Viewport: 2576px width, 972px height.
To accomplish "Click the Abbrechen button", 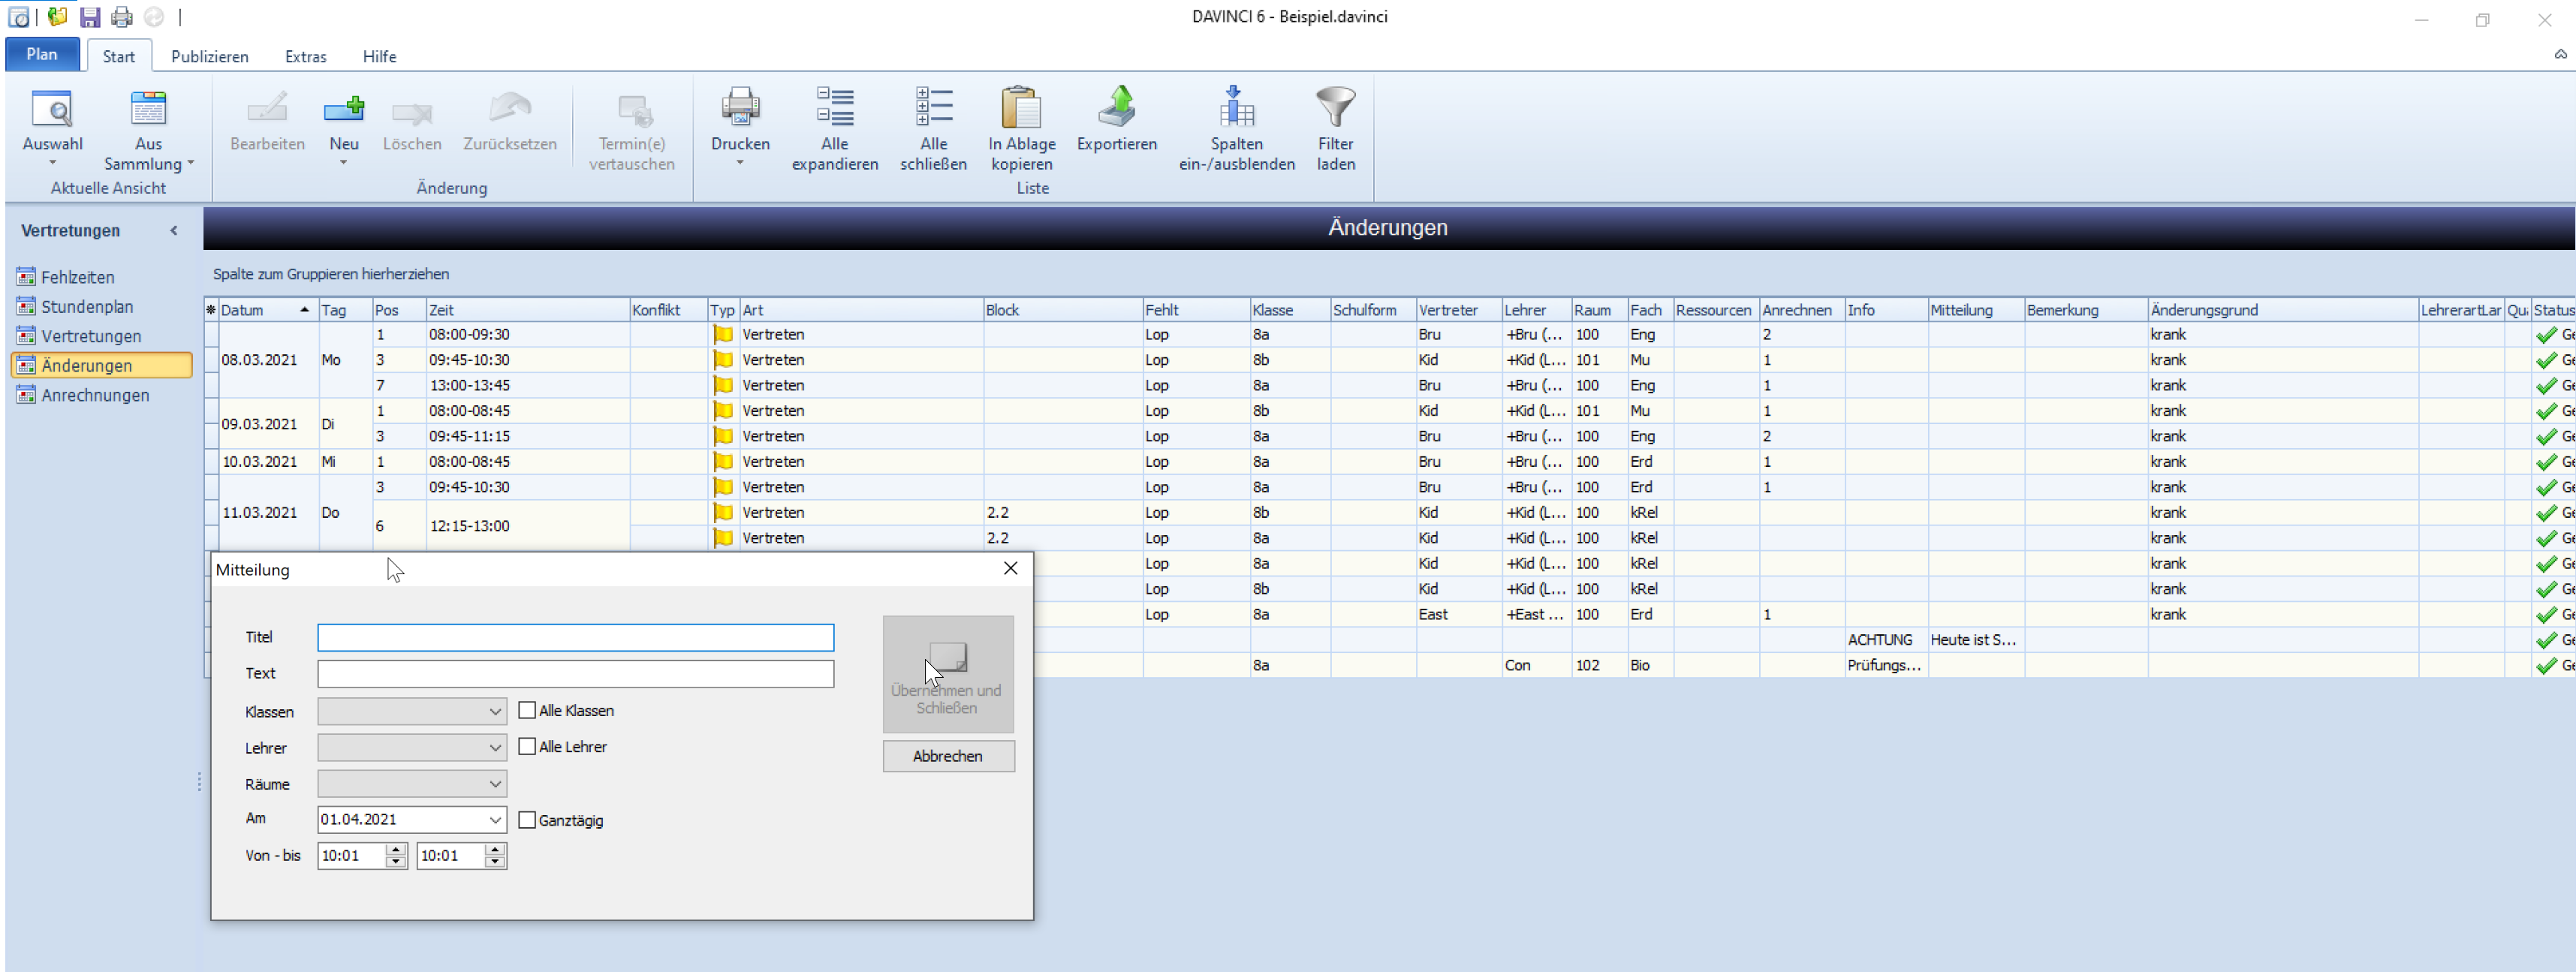I will [948, 756].
